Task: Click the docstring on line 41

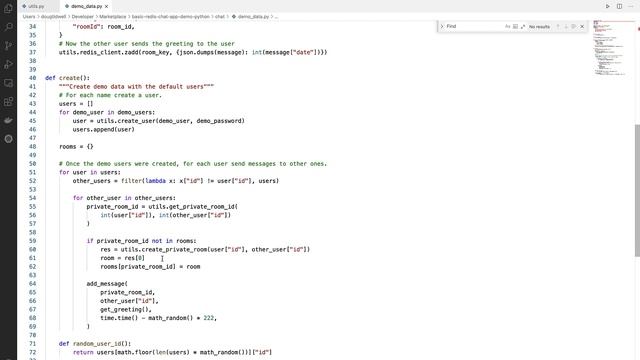Action: [x=136, y=87]
